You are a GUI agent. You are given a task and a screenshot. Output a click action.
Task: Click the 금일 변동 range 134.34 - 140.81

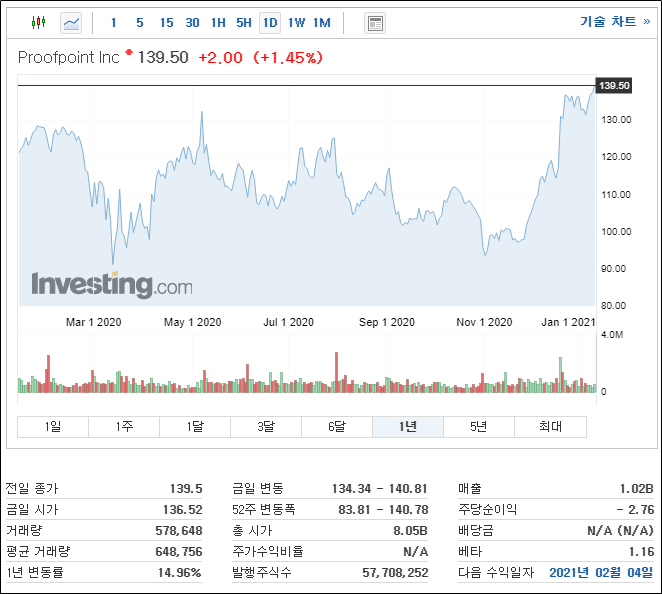click(x=380, y=488)
